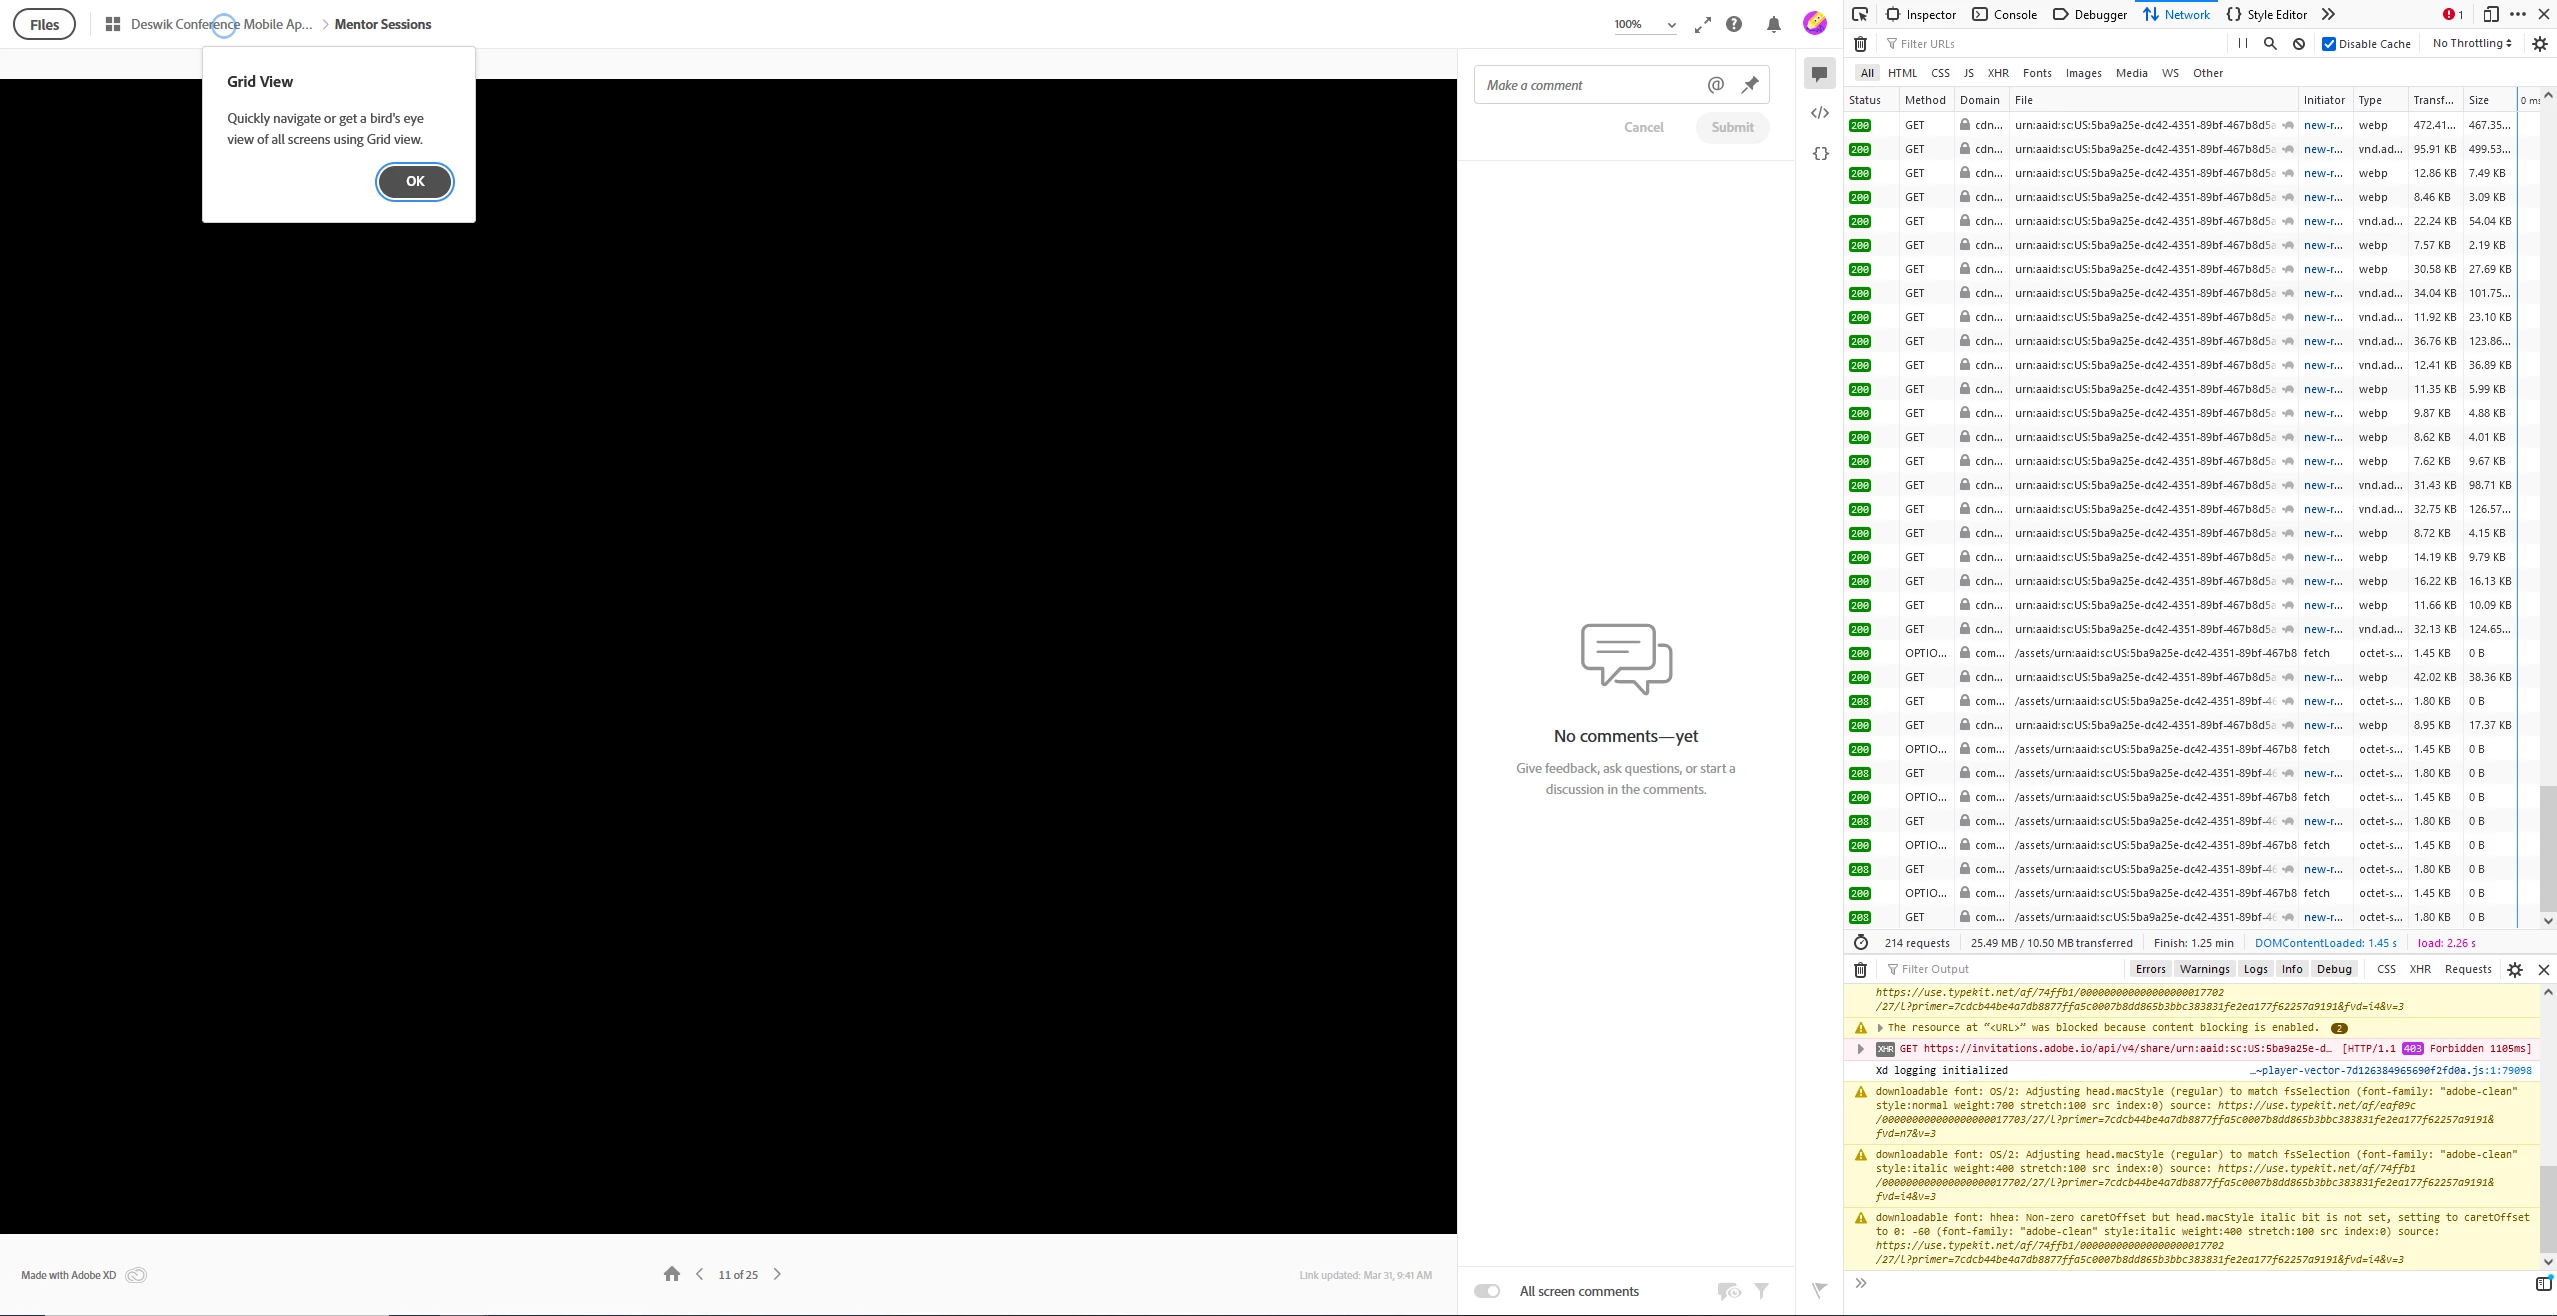Toggle the All screen comments switch
The width and height of the screenshot is (2557, 1316).
coord(1487,1291)
